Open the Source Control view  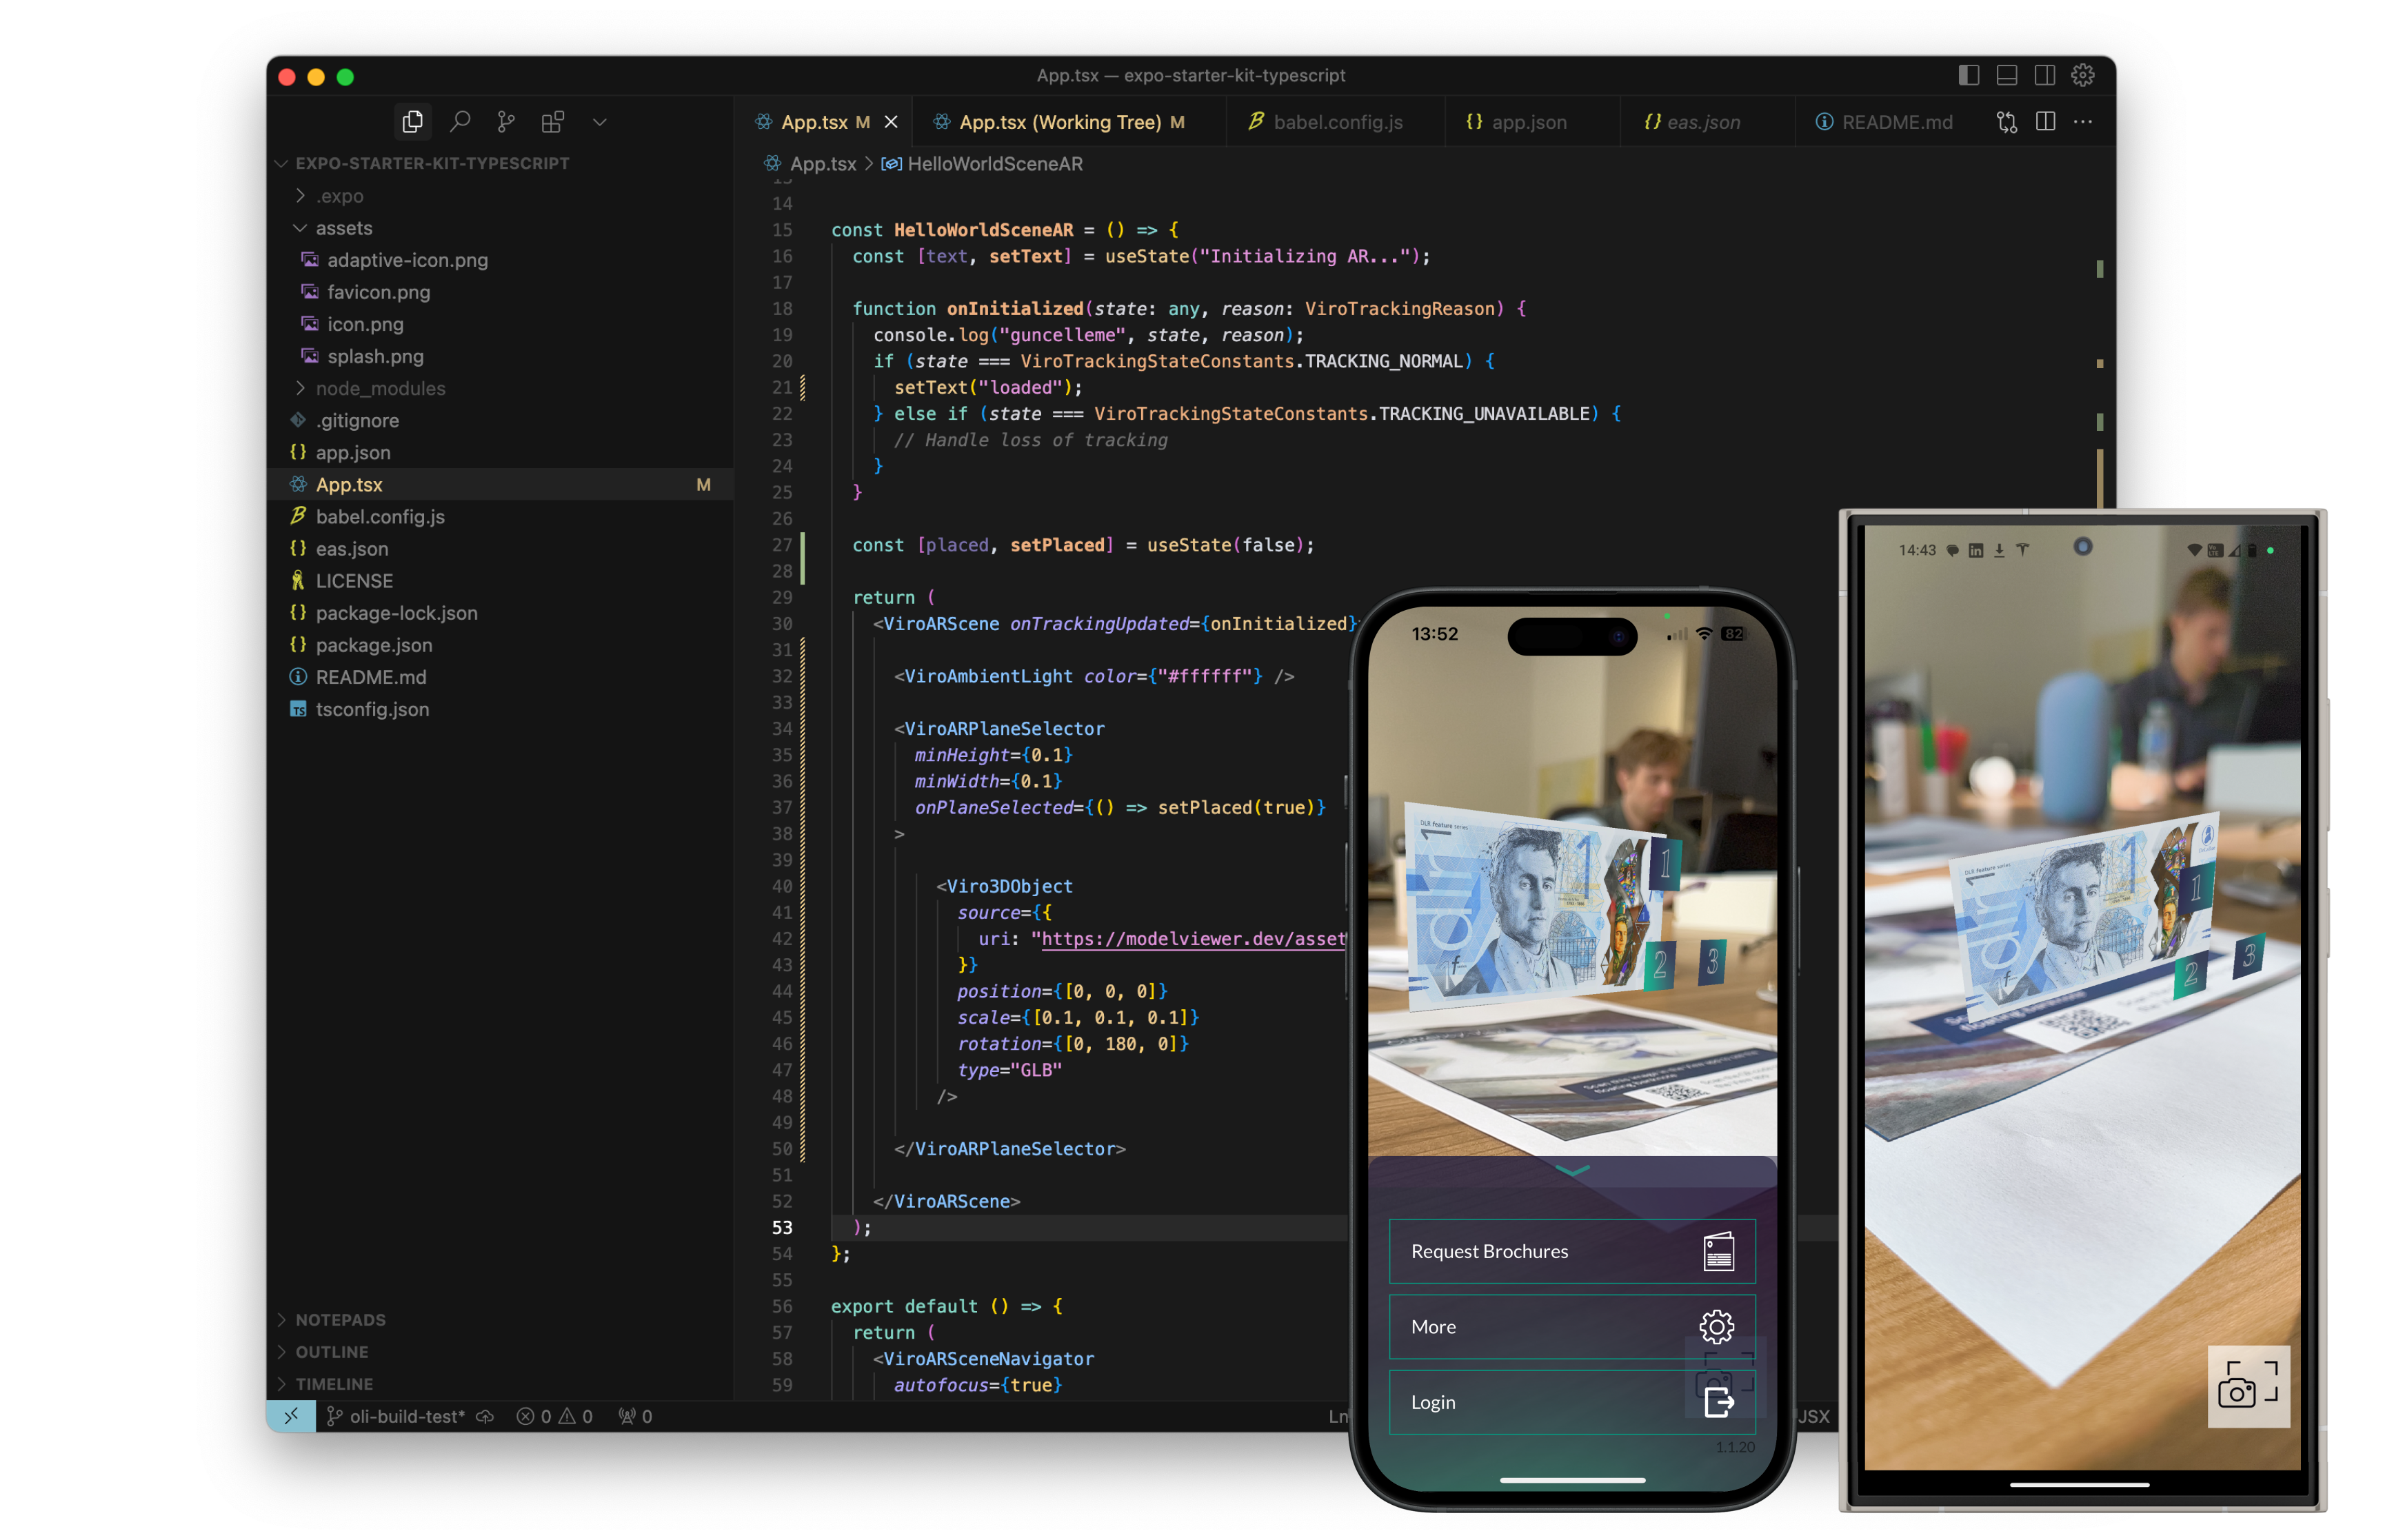coord(505,121)
